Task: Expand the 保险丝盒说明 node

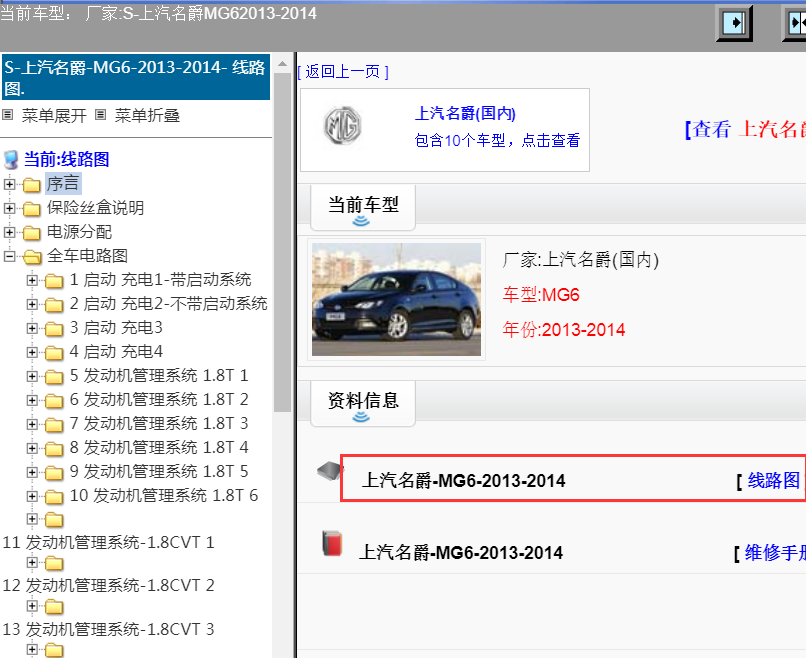Action: 9,208
